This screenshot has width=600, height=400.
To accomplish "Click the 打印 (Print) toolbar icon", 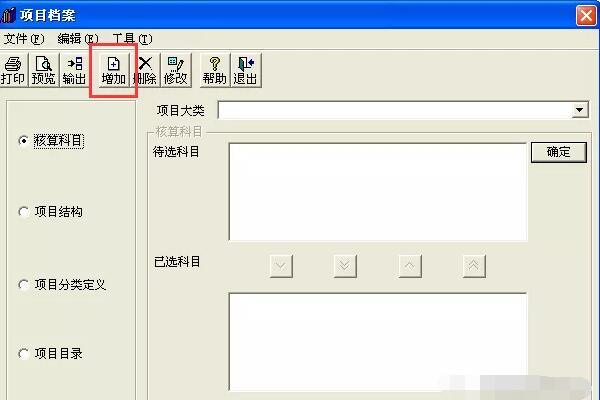I will coord(13,70).
